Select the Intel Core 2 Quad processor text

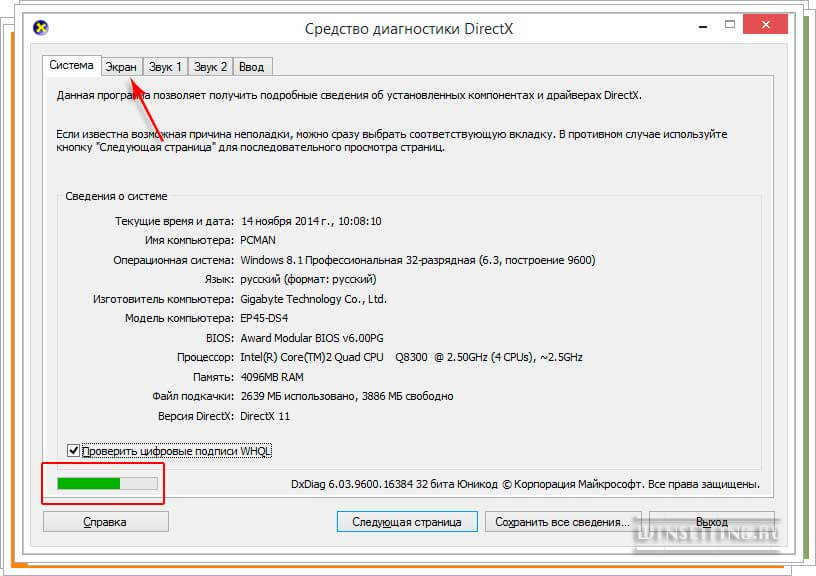(x=411, y=357)
